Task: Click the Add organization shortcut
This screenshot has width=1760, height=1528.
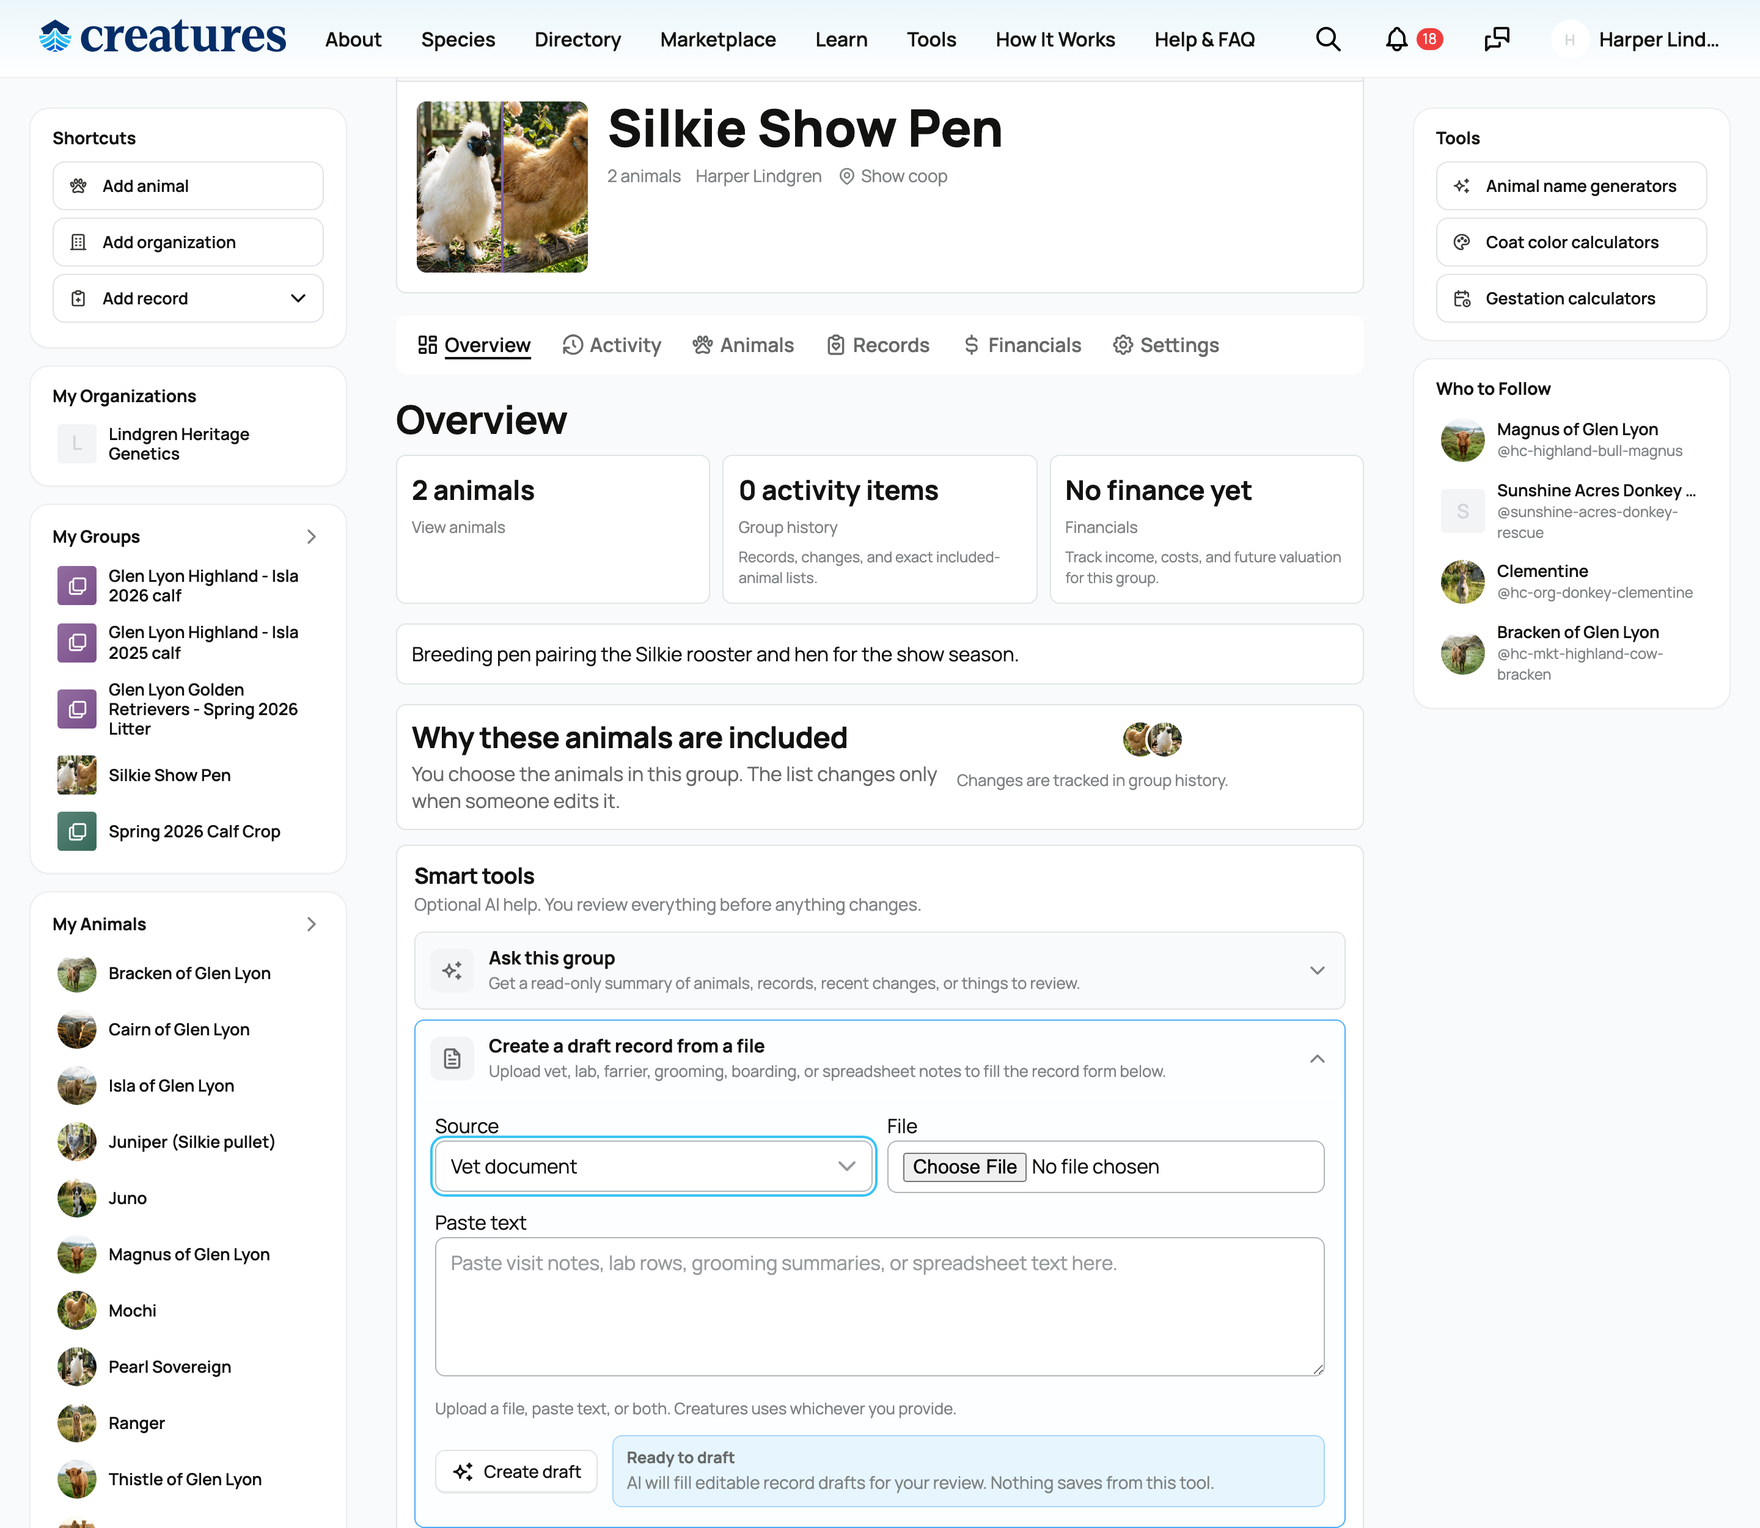Action: tap(188, 242)
